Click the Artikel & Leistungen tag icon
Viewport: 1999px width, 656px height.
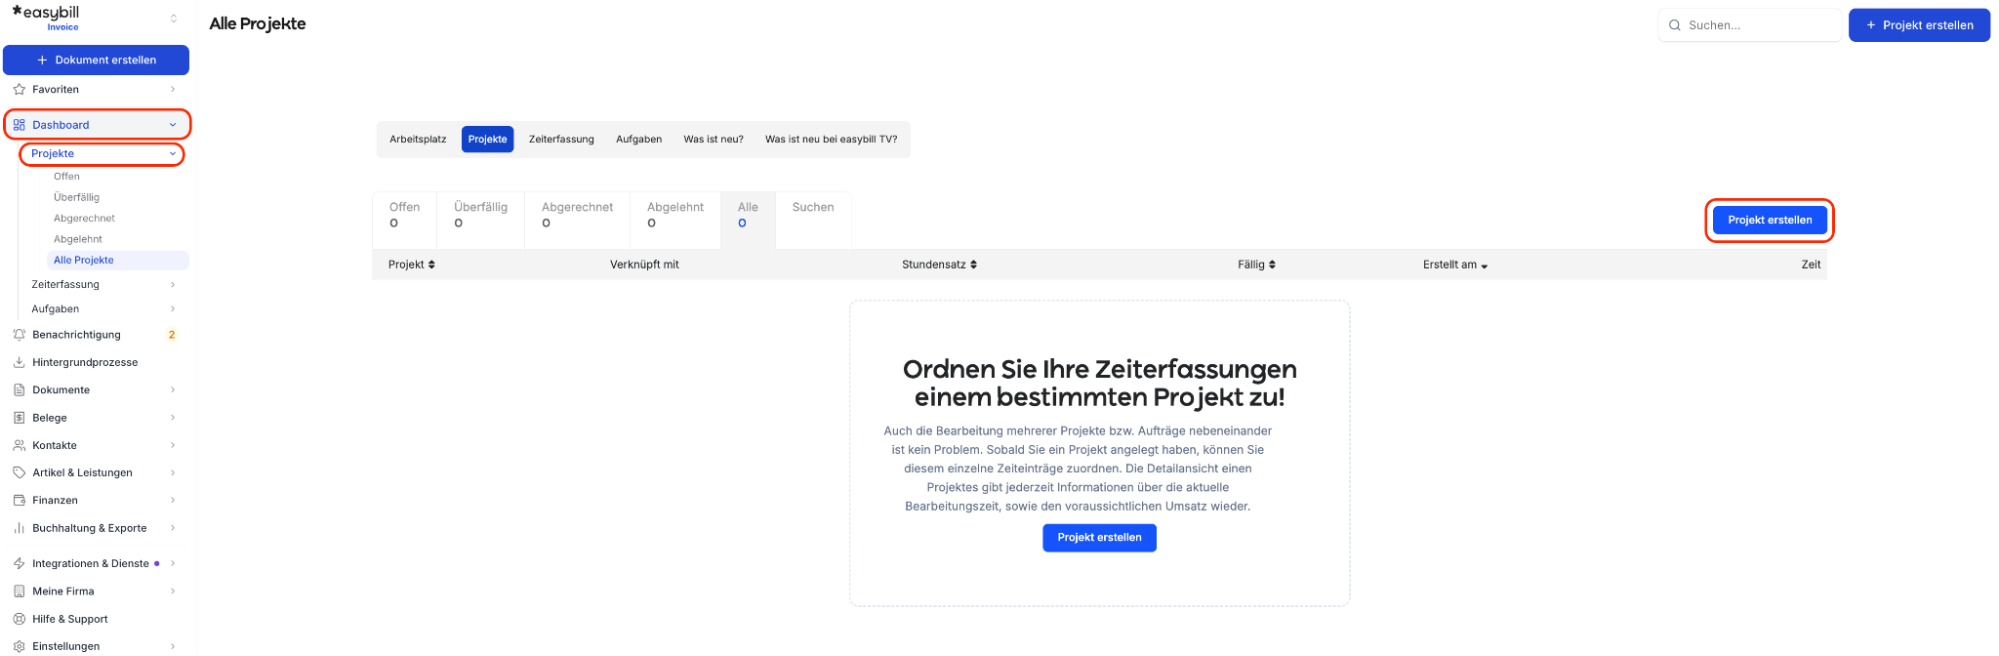click(19, 473)
